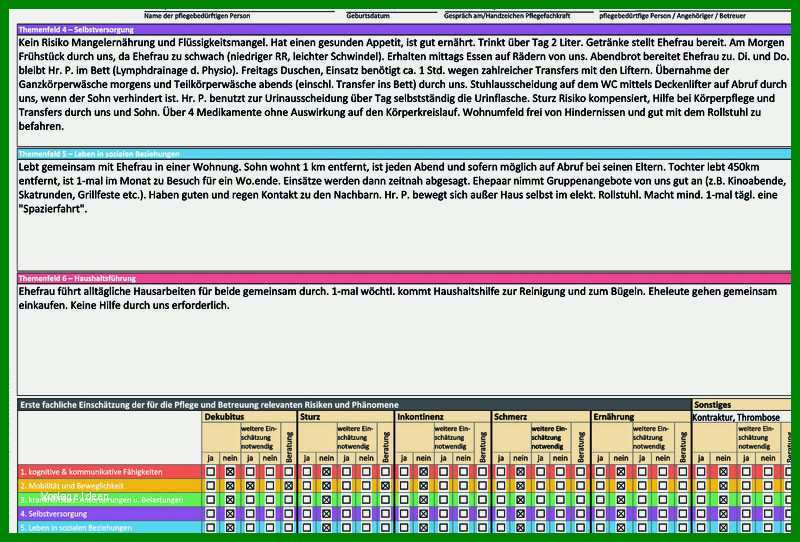The height and width of the screenshot is (542, 800).
Task: Toggle Dekubitus Beratung box in Mobilität row
Action: [289, 486]
